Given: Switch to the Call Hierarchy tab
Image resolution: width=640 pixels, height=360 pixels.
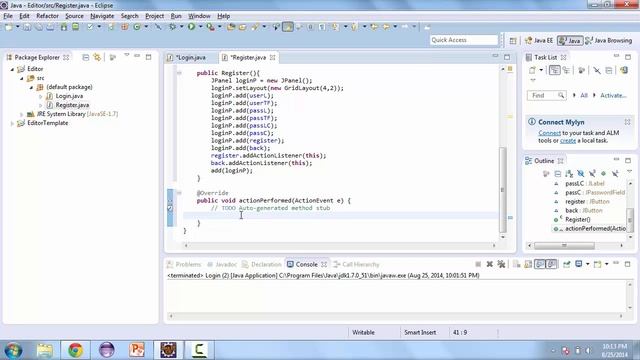Looking at the screenshot, I should point(356,264).
